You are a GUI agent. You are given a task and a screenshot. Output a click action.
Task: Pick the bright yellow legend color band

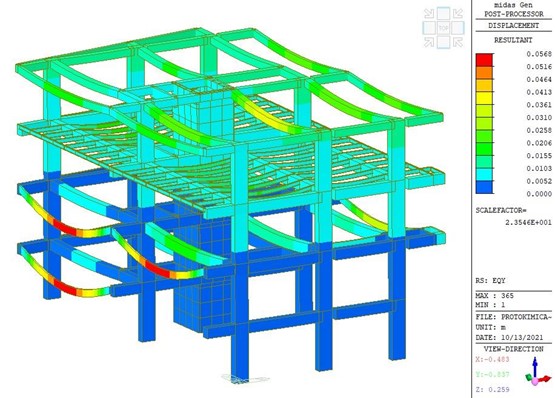click(484, 98)
